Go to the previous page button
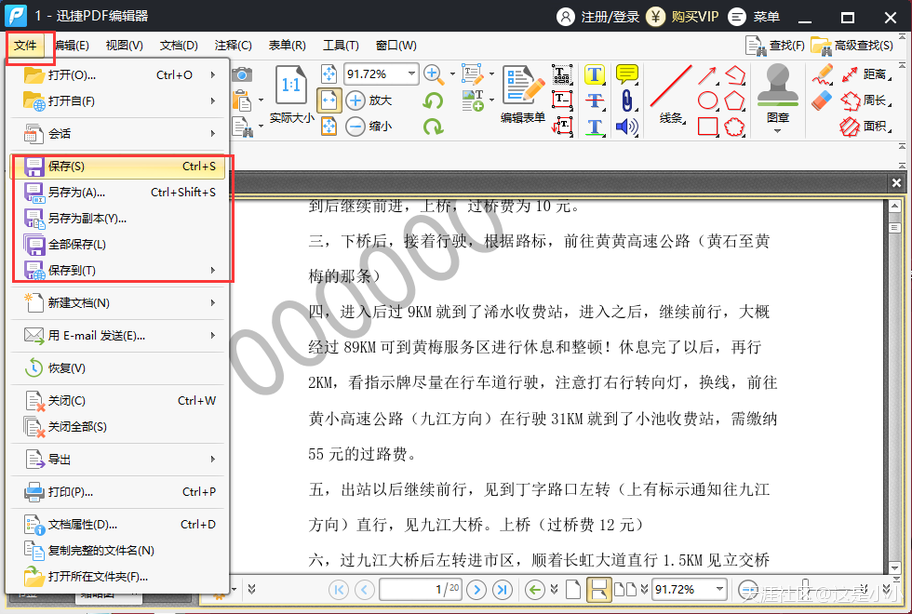 point(364,590)
